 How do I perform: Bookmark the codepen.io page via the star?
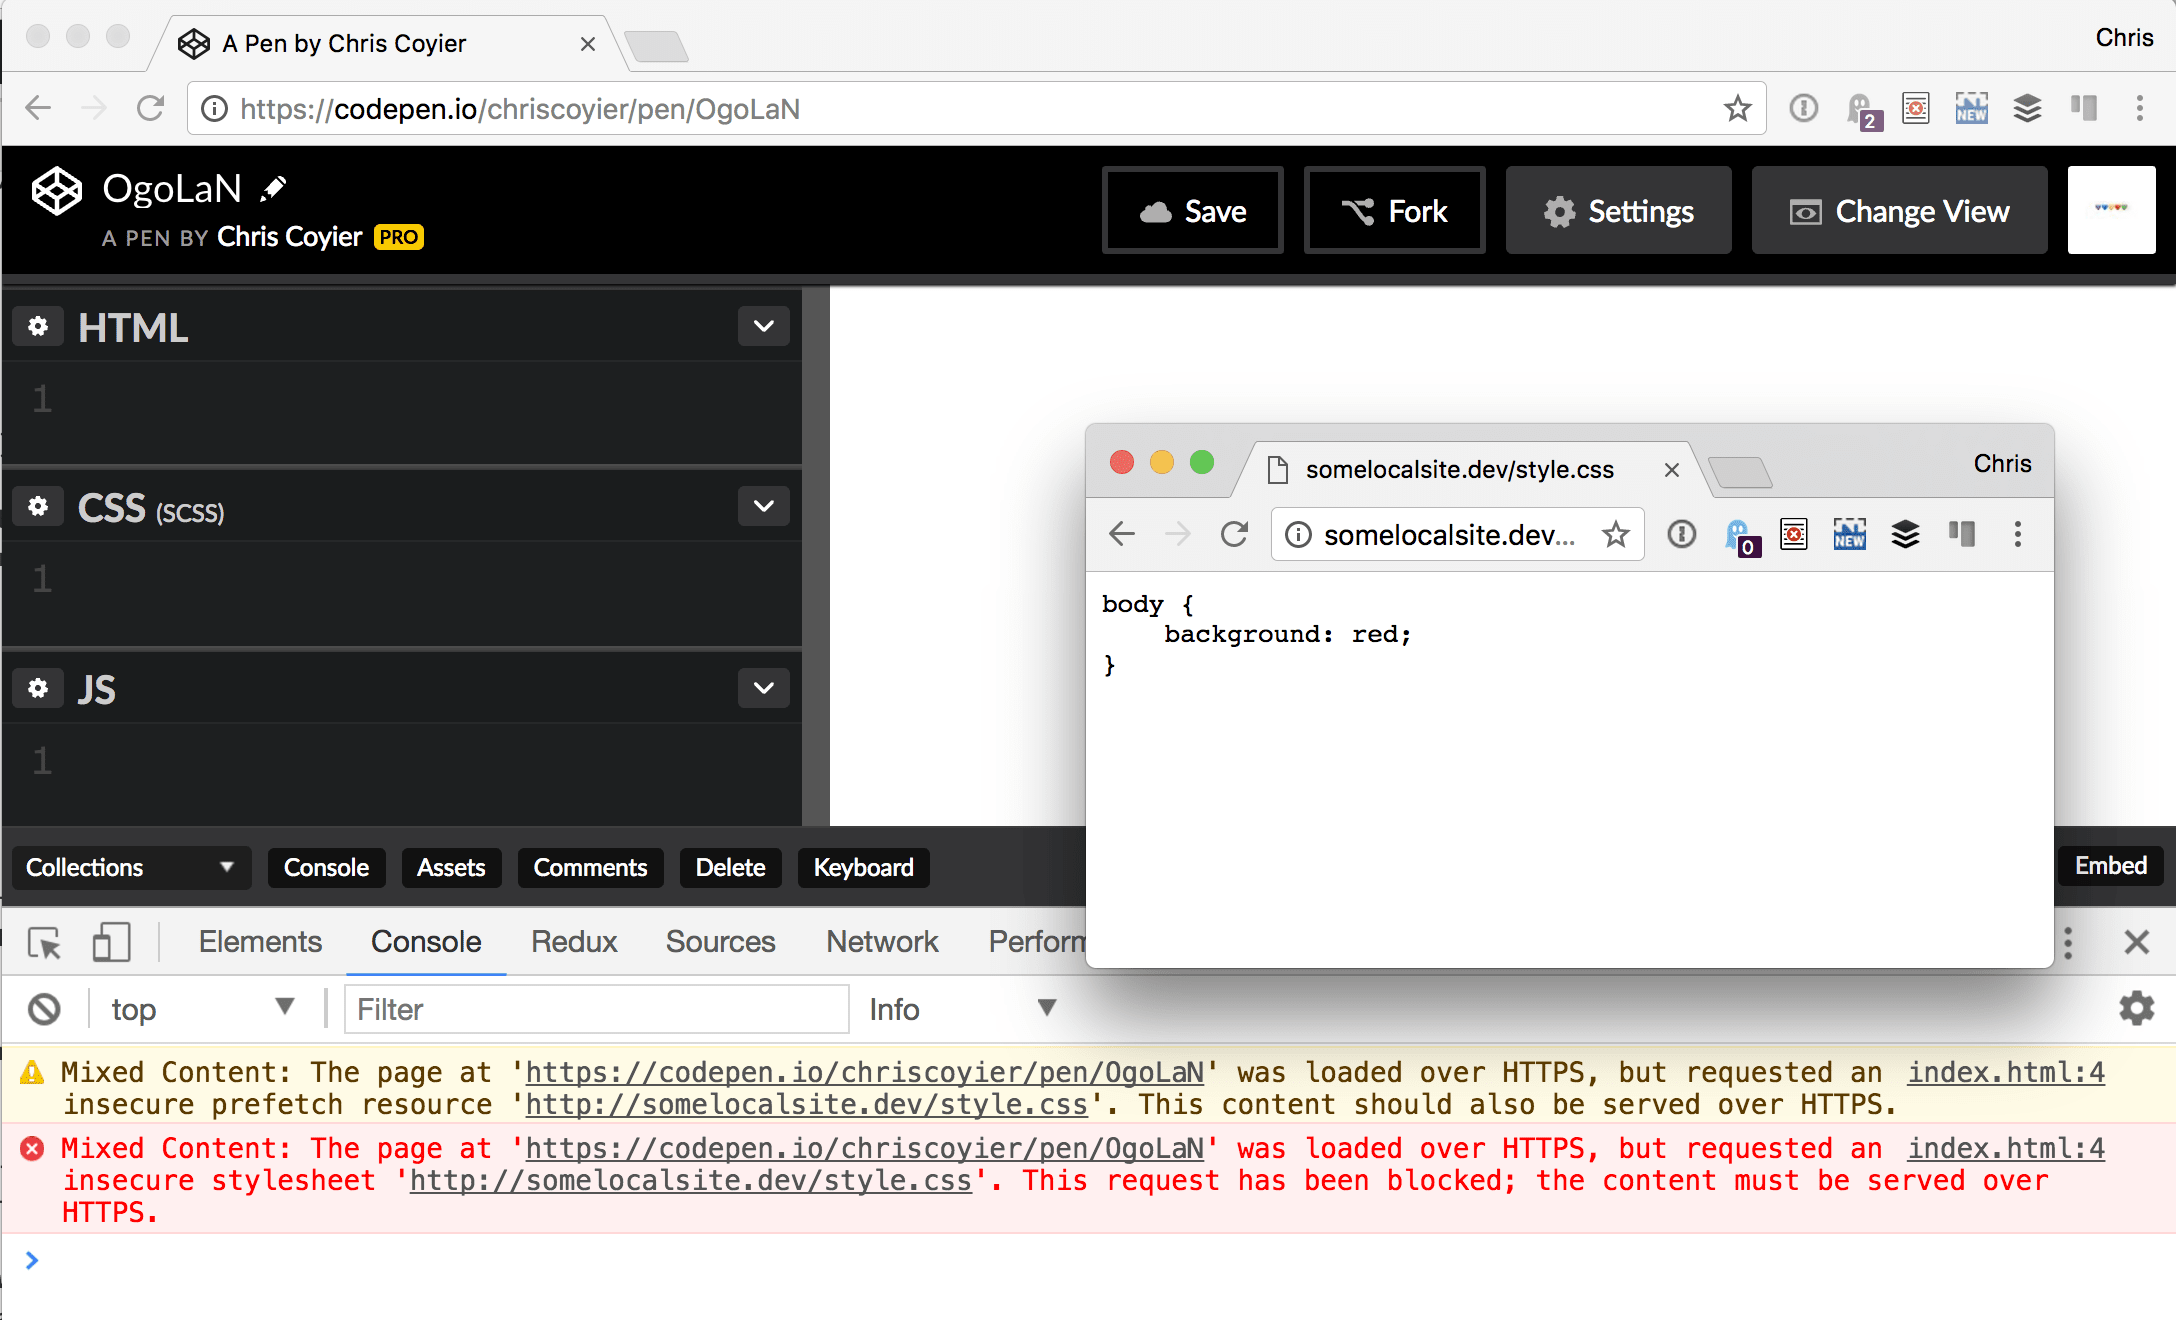(1737, 108)
